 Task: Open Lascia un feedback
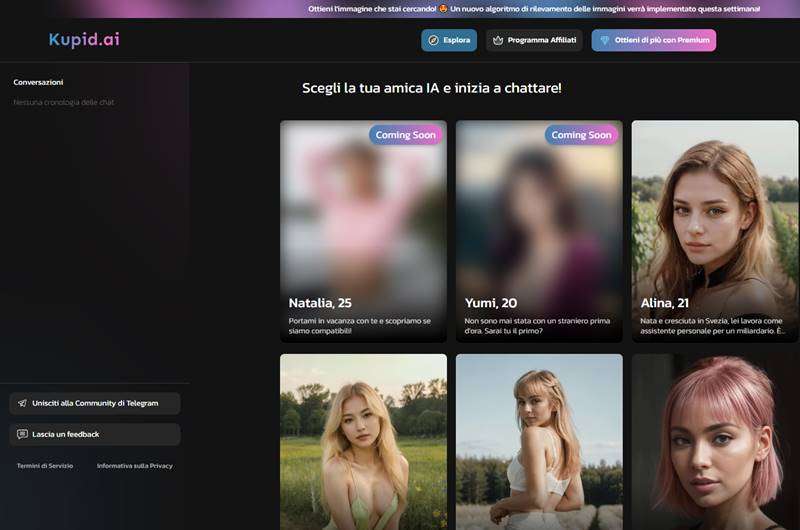(x=95, y=435)
